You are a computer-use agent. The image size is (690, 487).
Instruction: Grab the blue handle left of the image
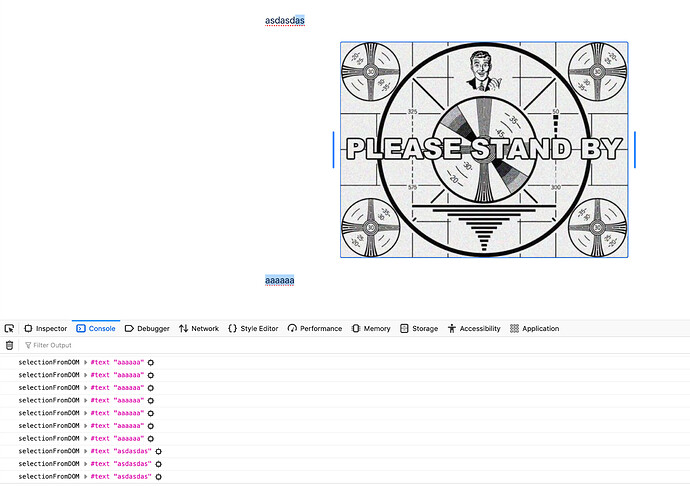click(x=334, y=150)
